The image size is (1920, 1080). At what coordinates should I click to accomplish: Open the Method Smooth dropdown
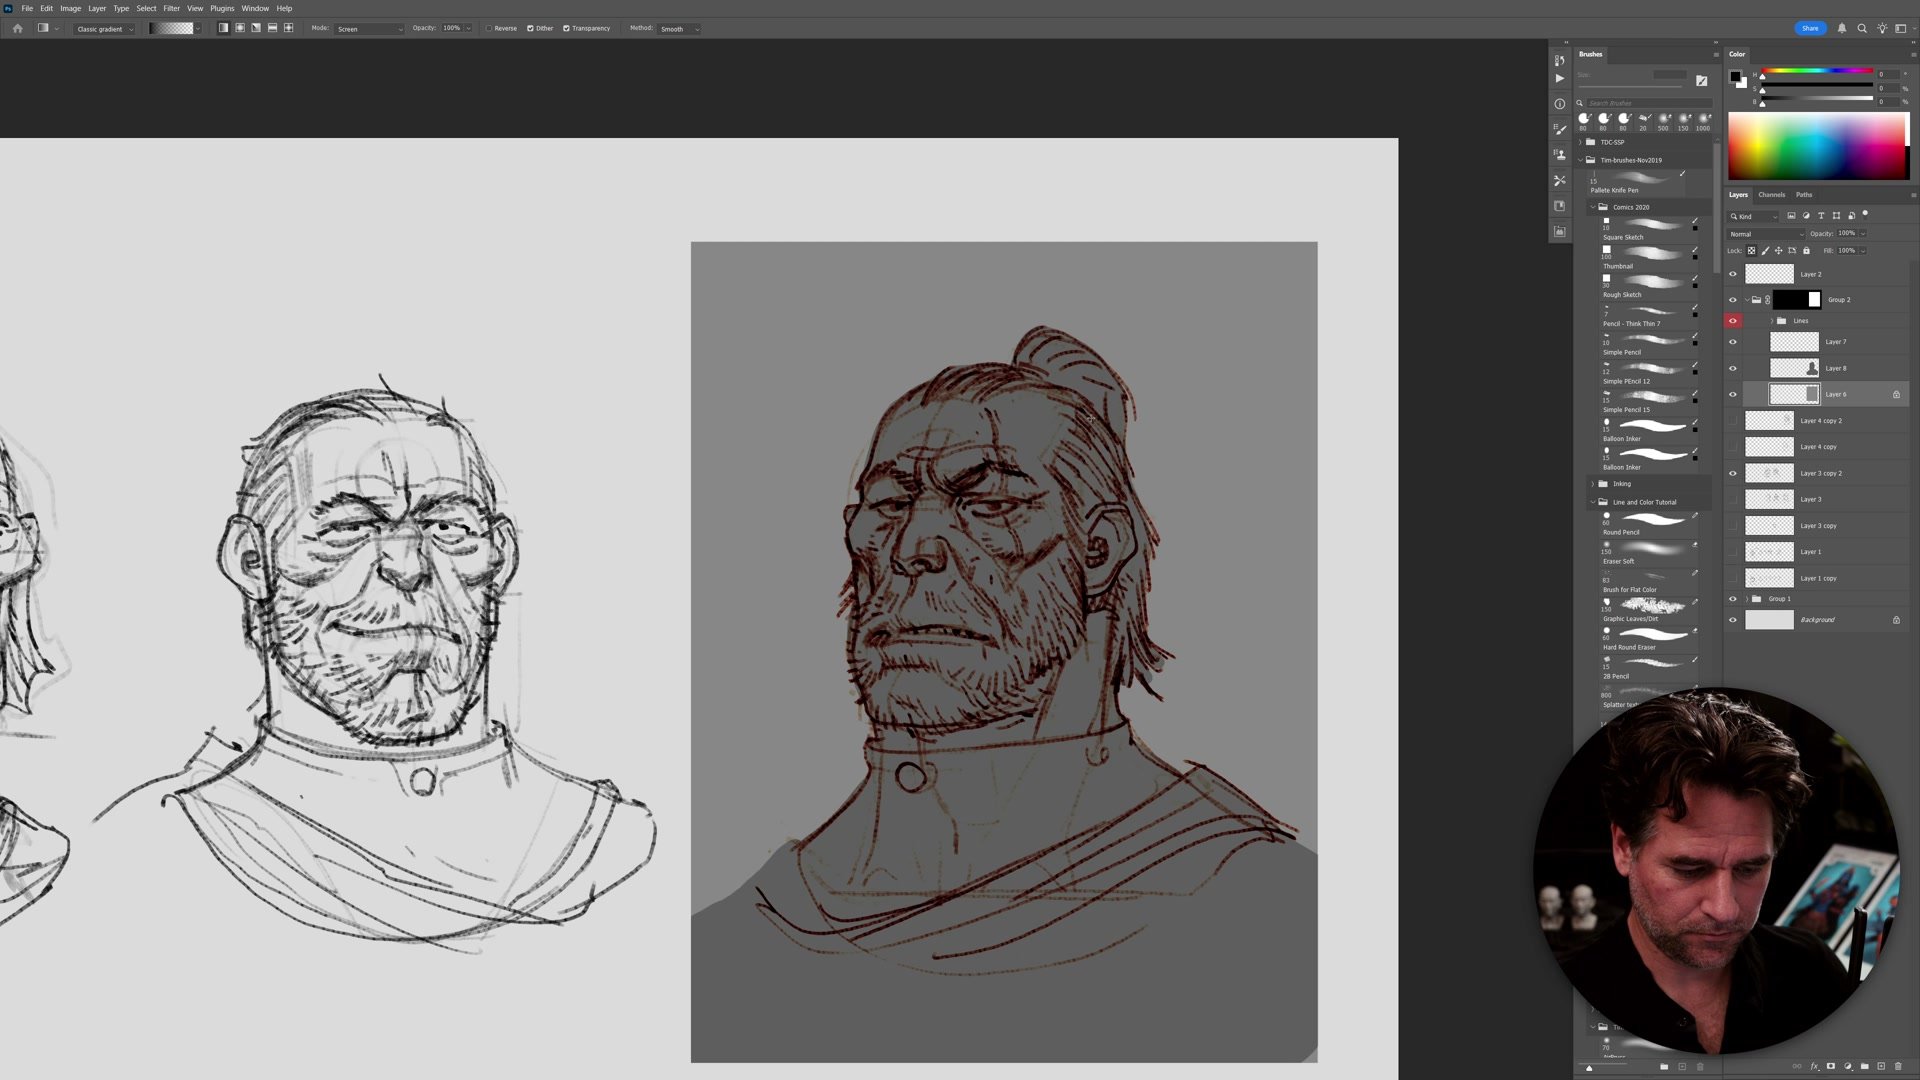pos(679,29)
